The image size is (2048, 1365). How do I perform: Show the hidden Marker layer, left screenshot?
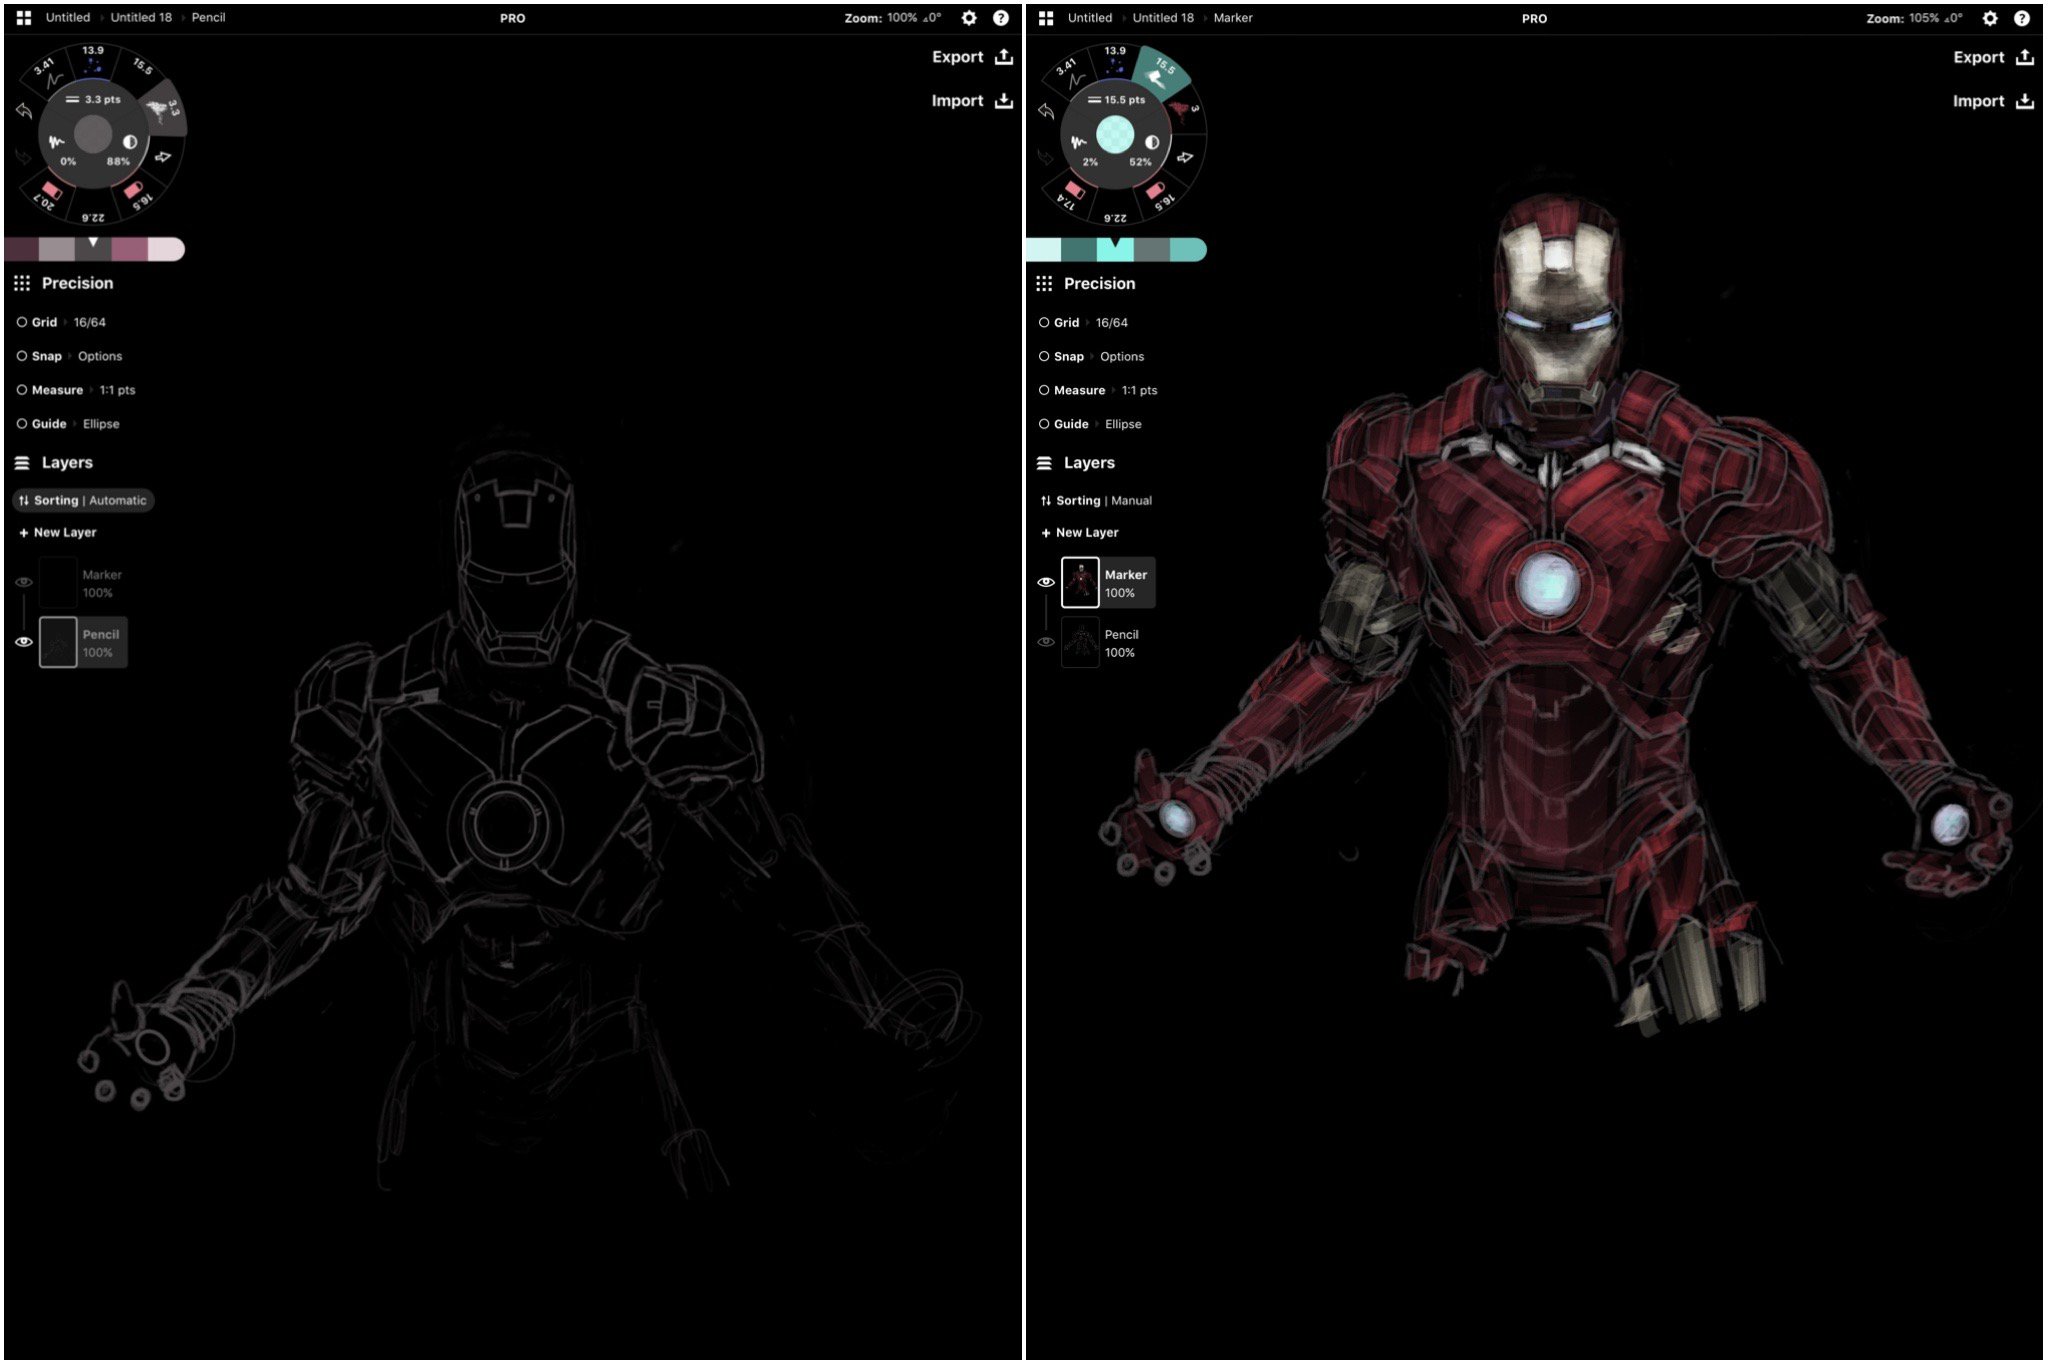pyautogui.click(x=24, y=582)
